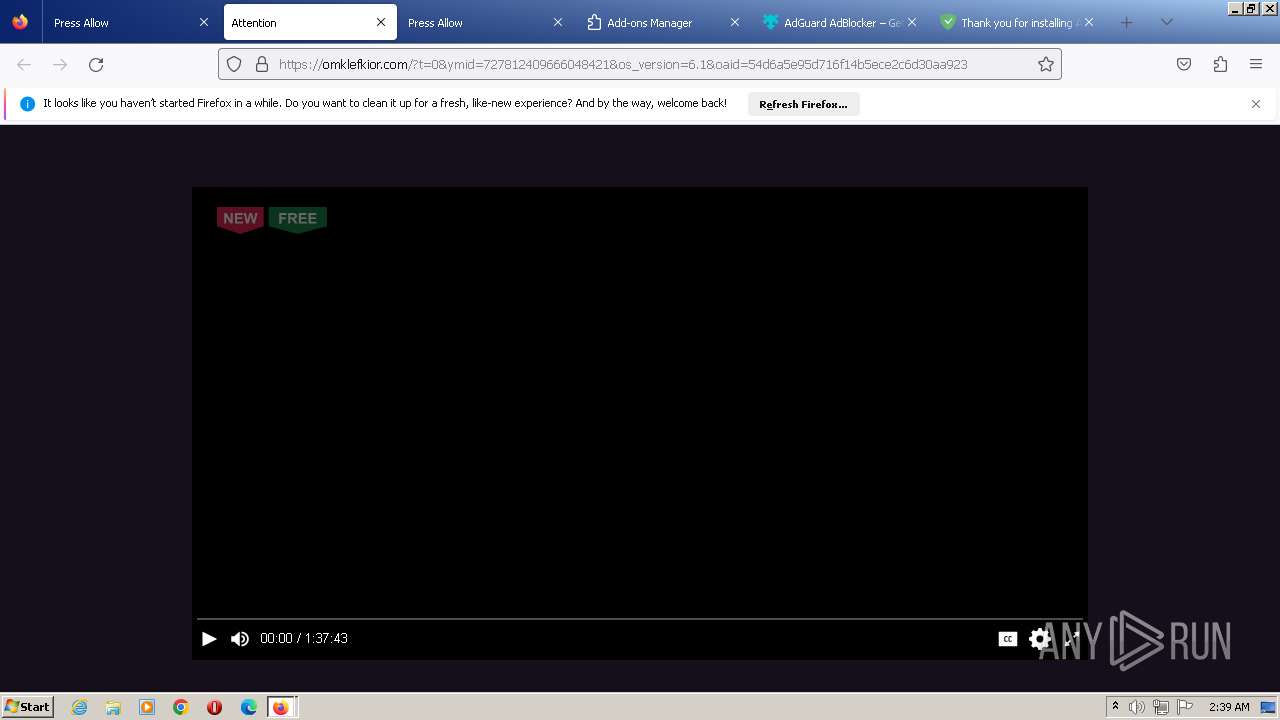Image resolution: width=1280 pixels, height=720 pixels.
Task: Launch Google Chrome from the taskbar
Action: [x=181, y=707]
